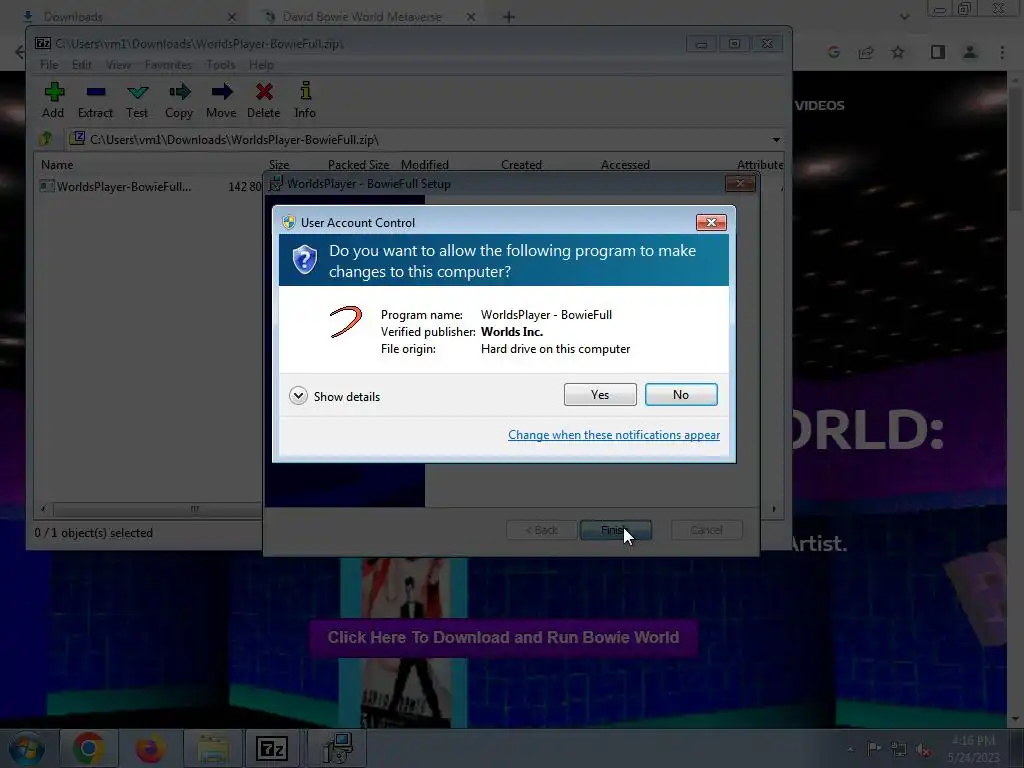1024x768 pixels.
Task: Open a new browser tab
Action: pyautogui.click(x=509, y=17)
